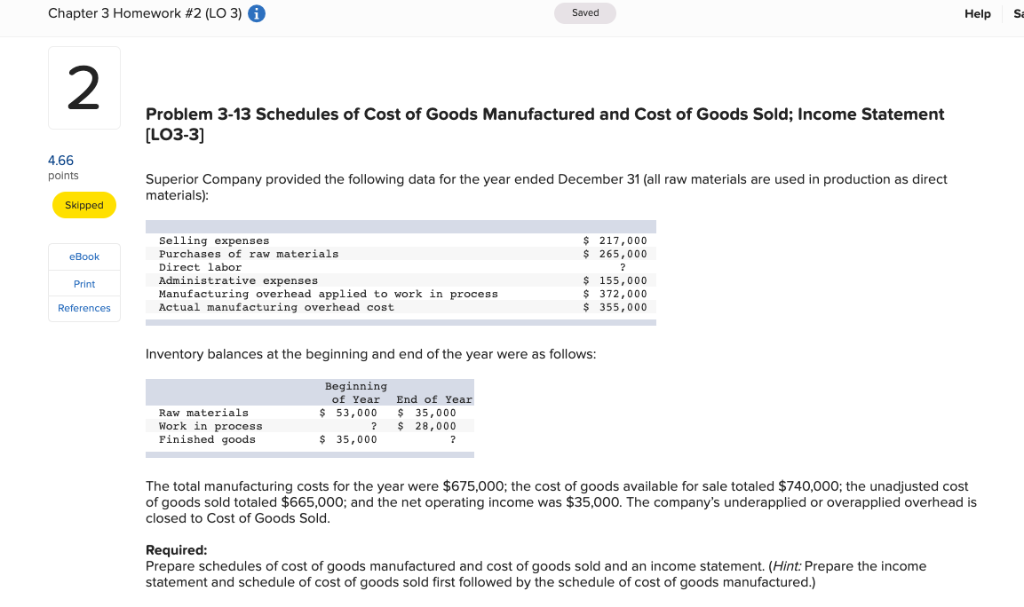Click the $ 155,000 administrative value
Screen dimensions: 1024x607
[x=615, y=281]
